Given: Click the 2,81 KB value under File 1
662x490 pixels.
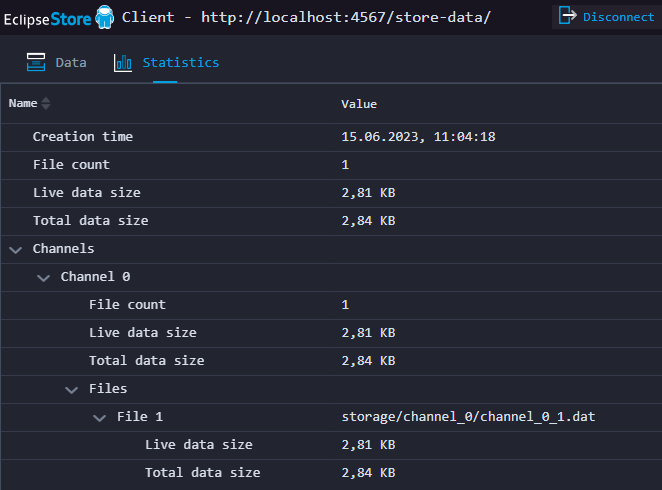Looking at the screenshot, I should 368,445.
